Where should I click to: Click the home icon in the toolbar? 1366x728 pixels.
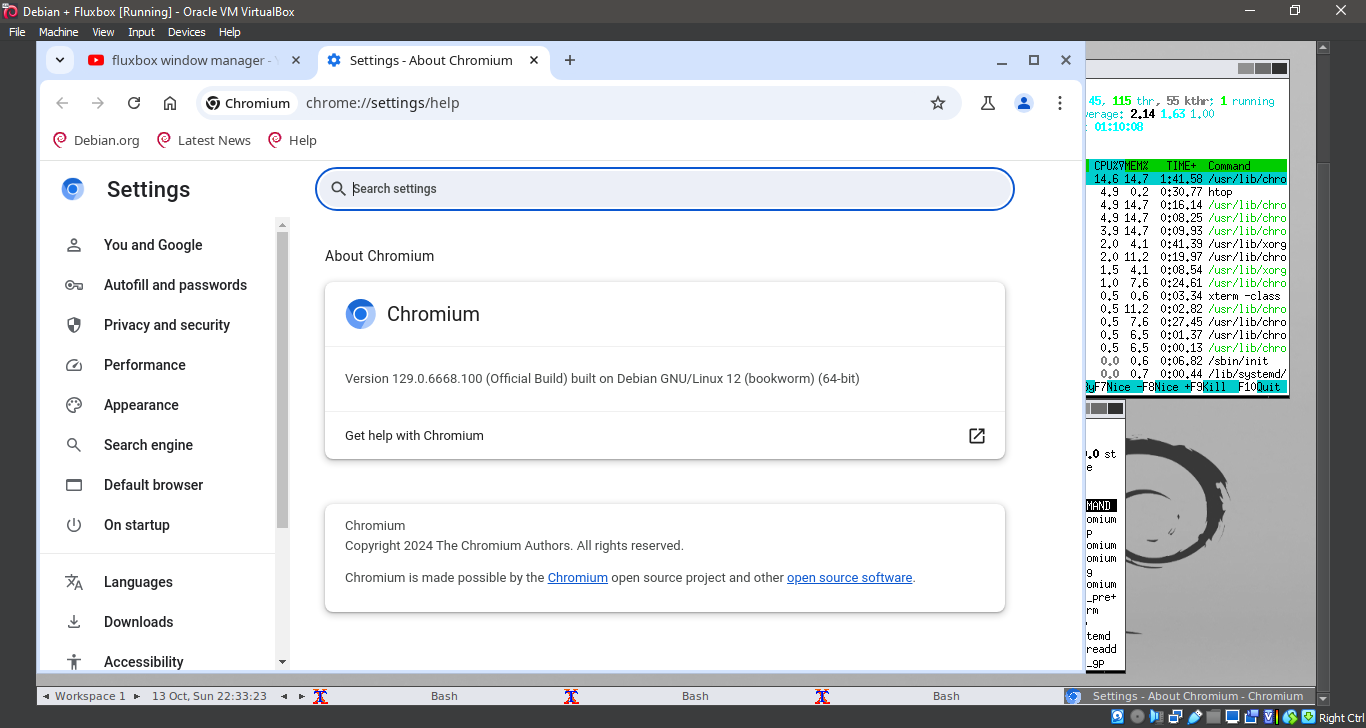pyautogui.click(x=170, y=103)
